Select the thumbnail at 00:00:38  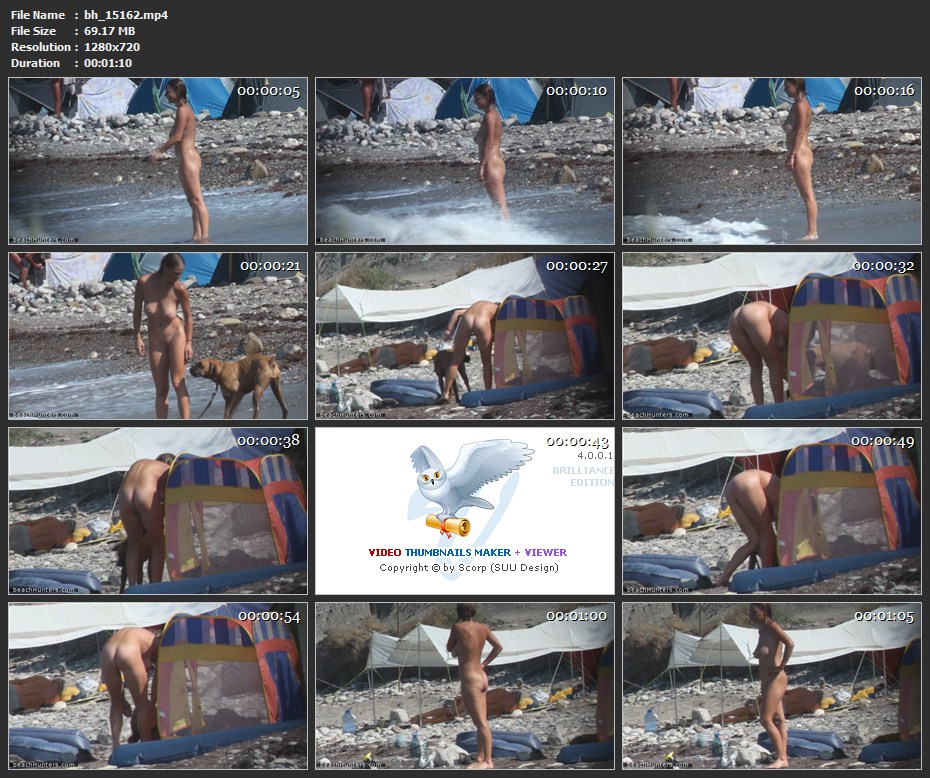click(158, 511)
